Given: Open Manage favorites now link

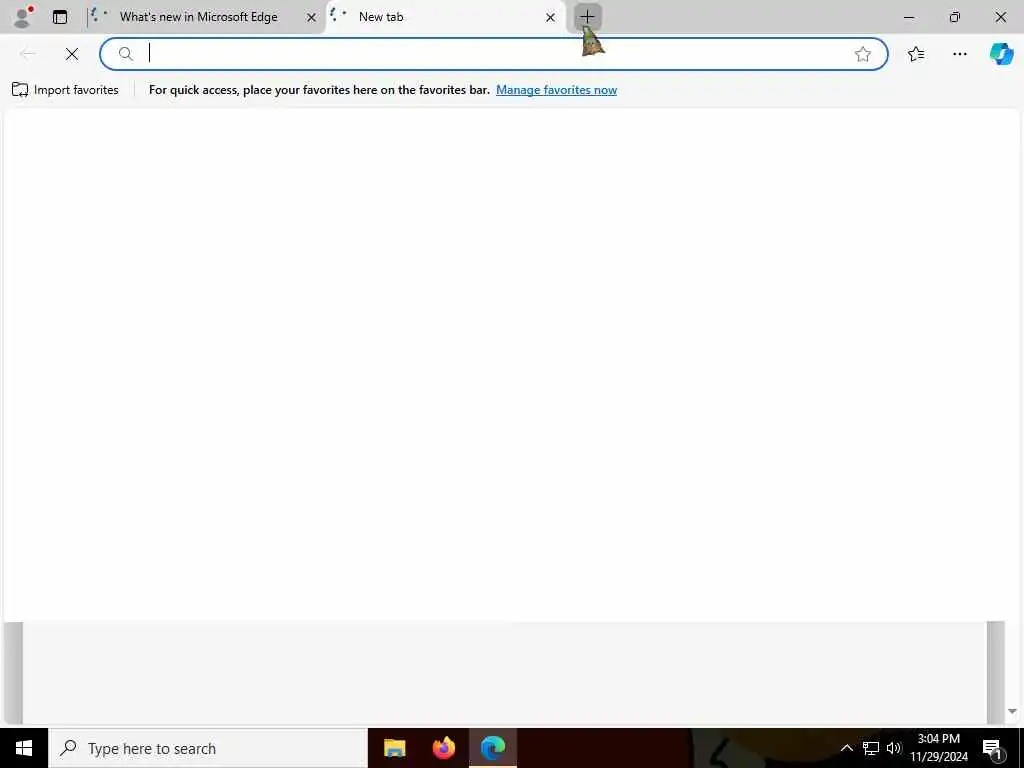Looking at the screenshot, I should point(556,90).
